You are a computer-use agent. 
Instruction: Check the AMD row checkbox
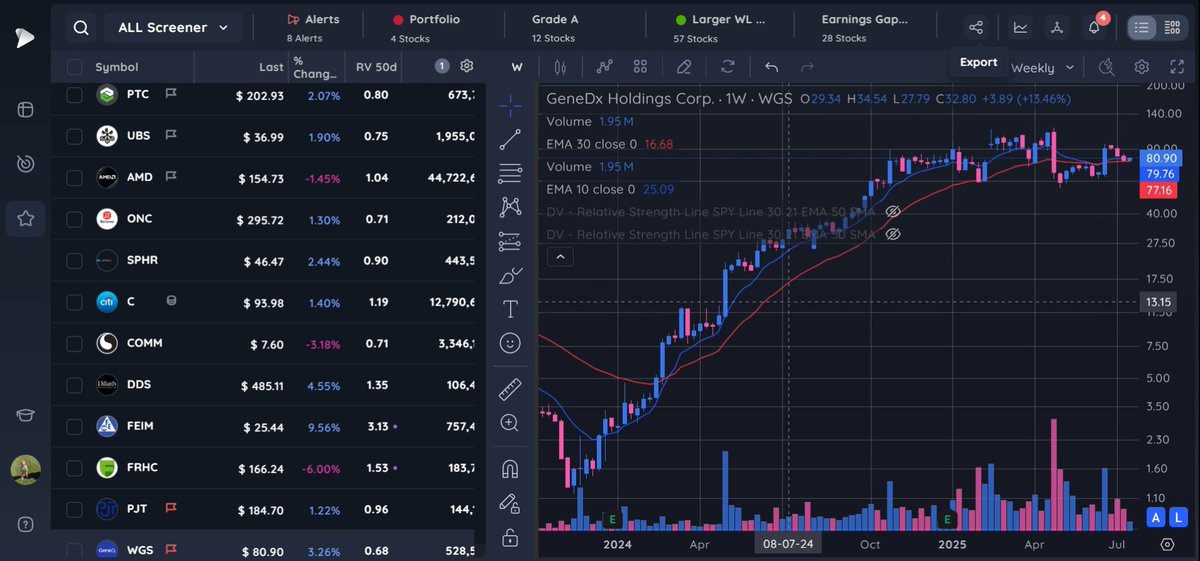(x=75, y=177)
